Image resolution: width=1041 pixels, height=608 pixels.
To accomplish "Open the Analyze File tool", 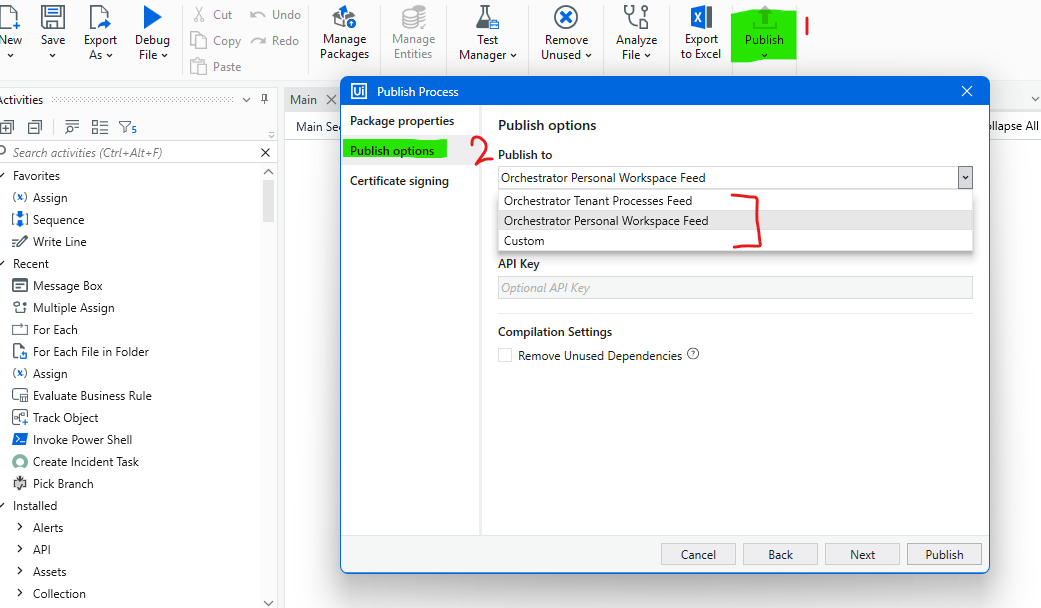I will point(636,28).
